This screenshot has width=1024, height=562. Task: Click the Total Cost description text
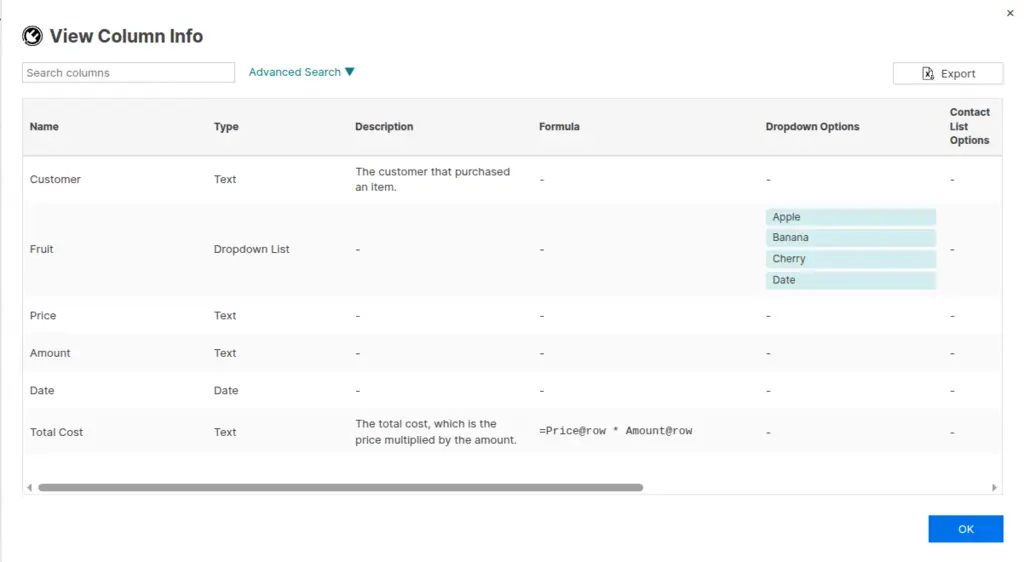(436, 432)
